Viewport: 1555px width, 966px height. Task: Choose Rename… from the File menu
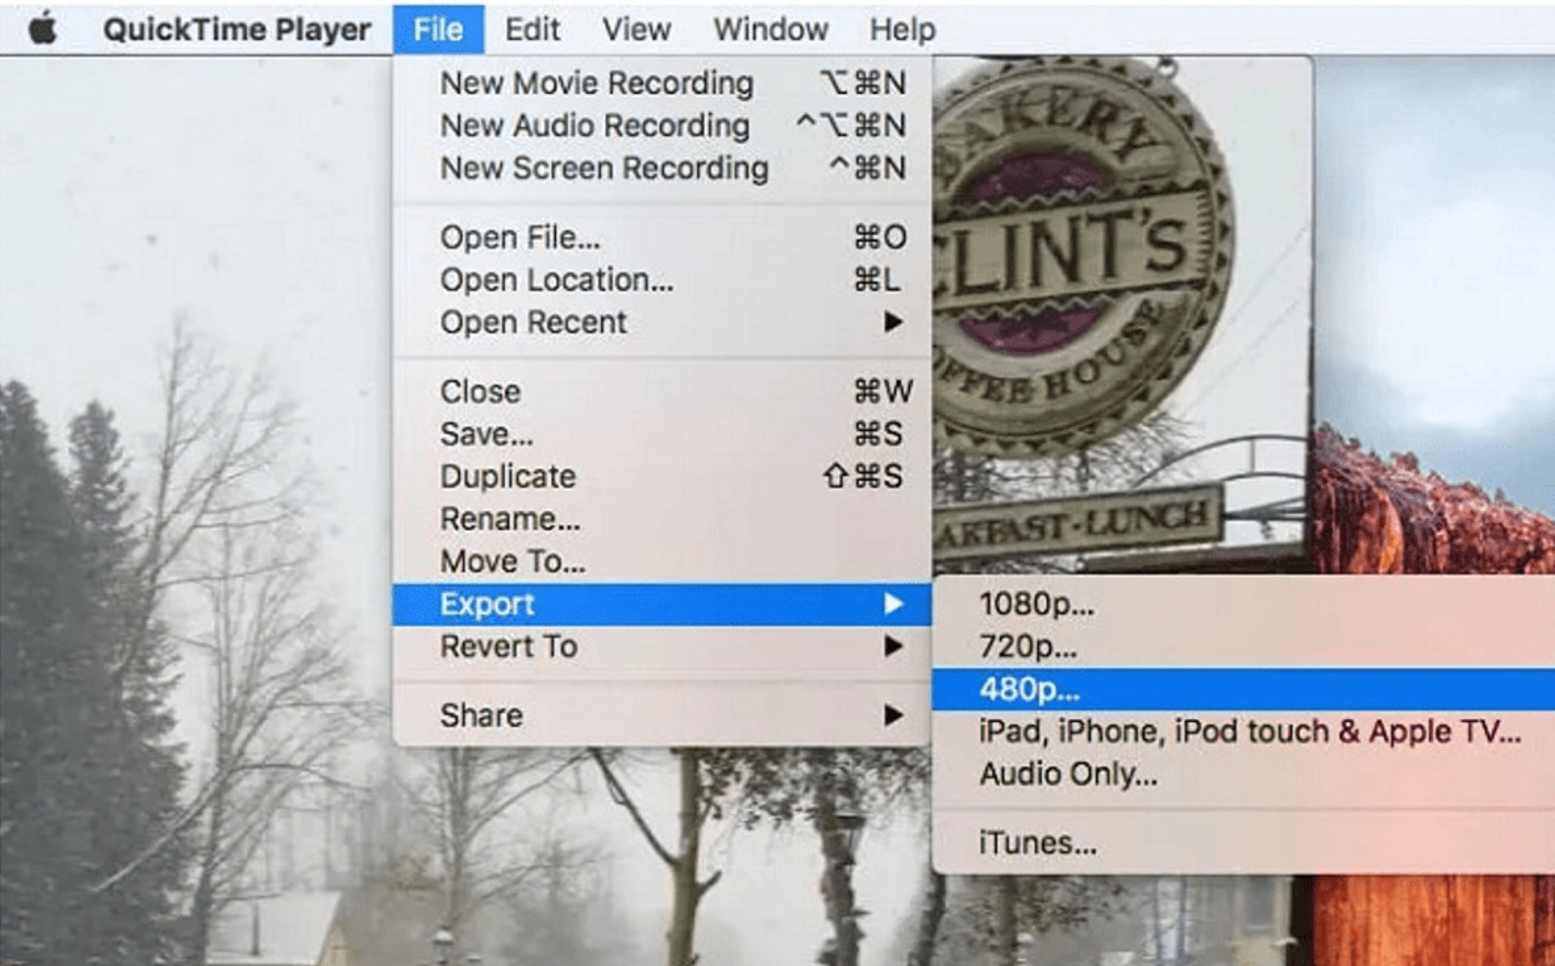[x=662, y=519]
